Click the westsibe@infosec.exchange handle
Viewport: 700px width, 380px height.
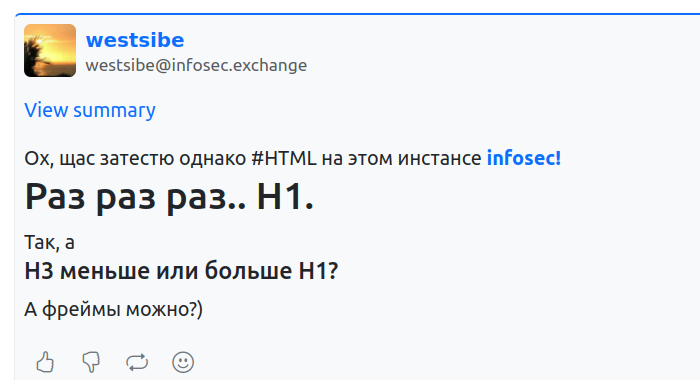click(196, 65)
